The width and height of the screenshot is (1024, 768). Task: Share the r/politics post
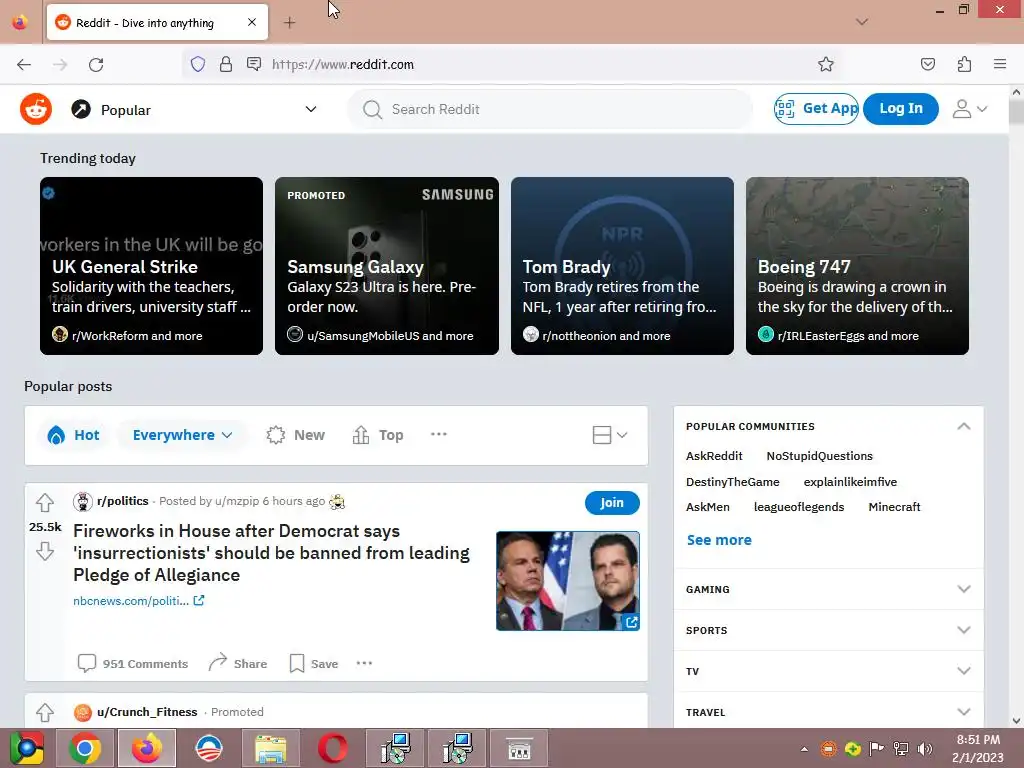click(238, 664)
